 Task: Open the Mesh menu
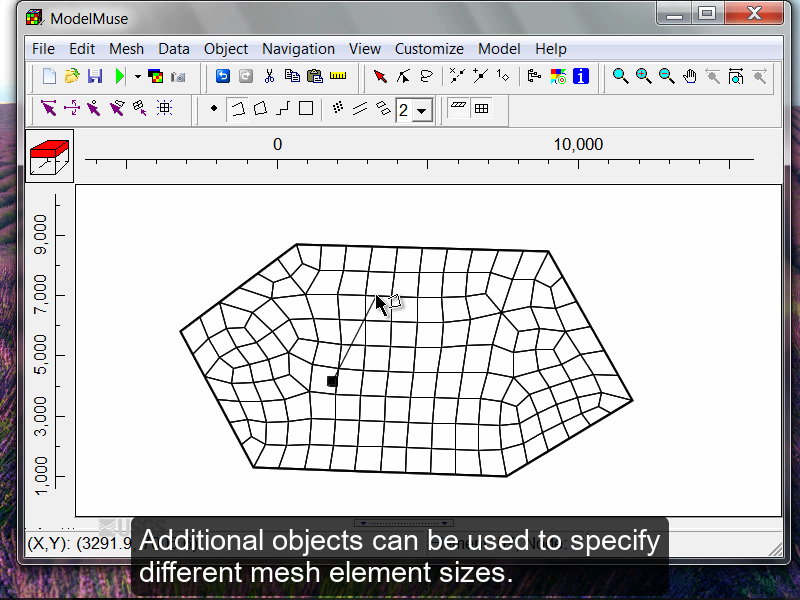click(x=127, y=48)
